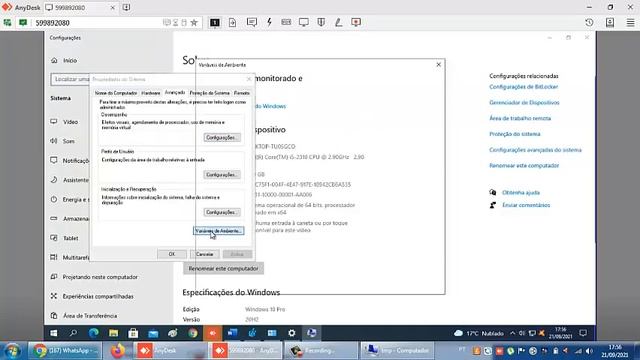Open Word on the remote taskbar
640x360 pixels.
pos(232,333)
